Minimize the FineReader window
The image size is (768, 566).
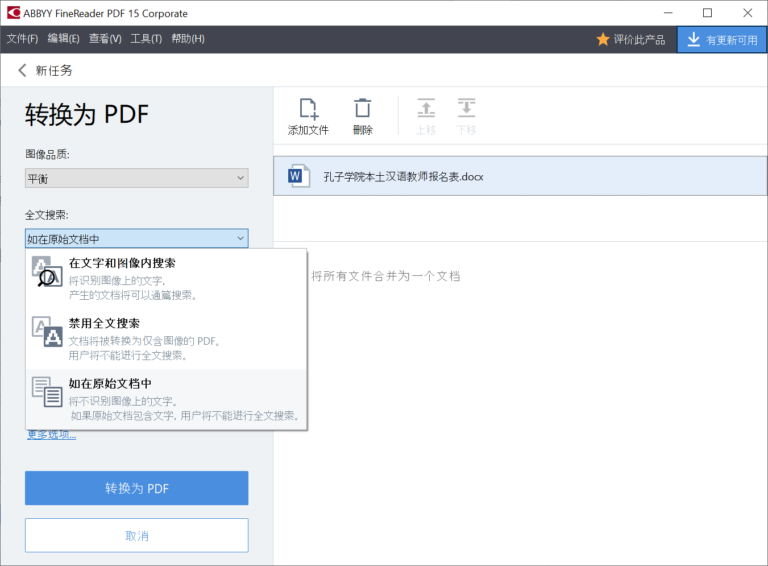pos(668,13)
